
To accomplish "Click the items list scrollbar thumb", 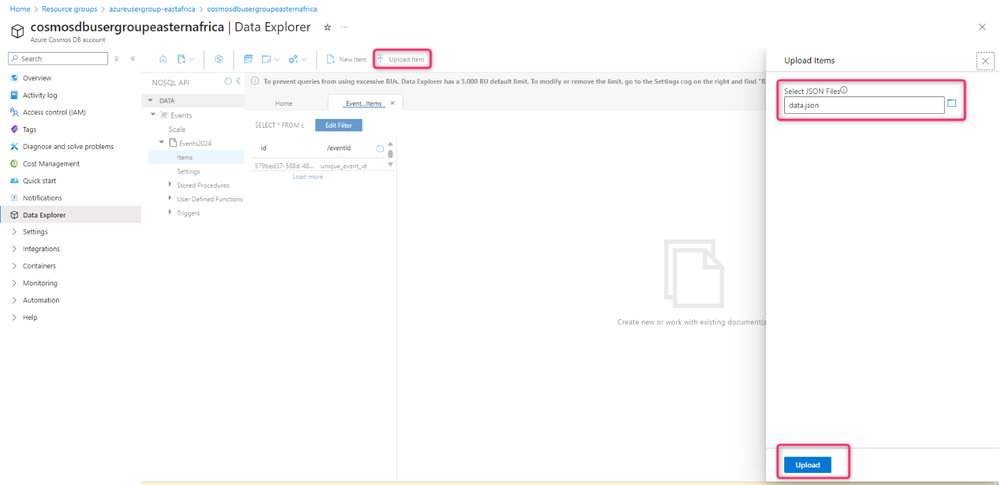I will click(x=391, y=154).
